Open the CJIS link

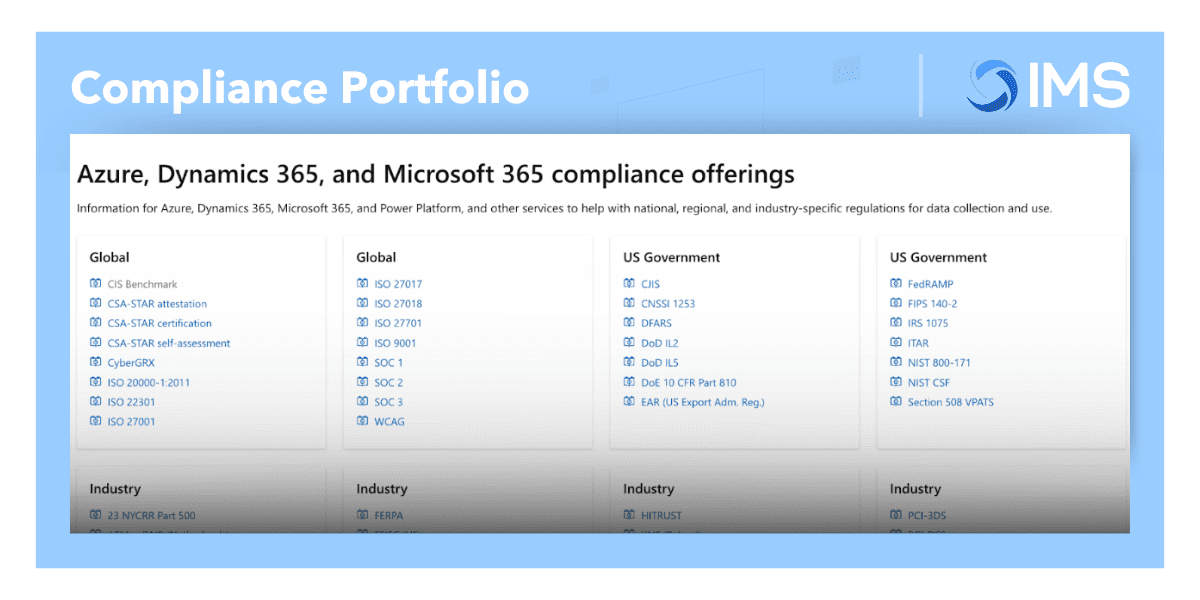[x=650, y=284]
